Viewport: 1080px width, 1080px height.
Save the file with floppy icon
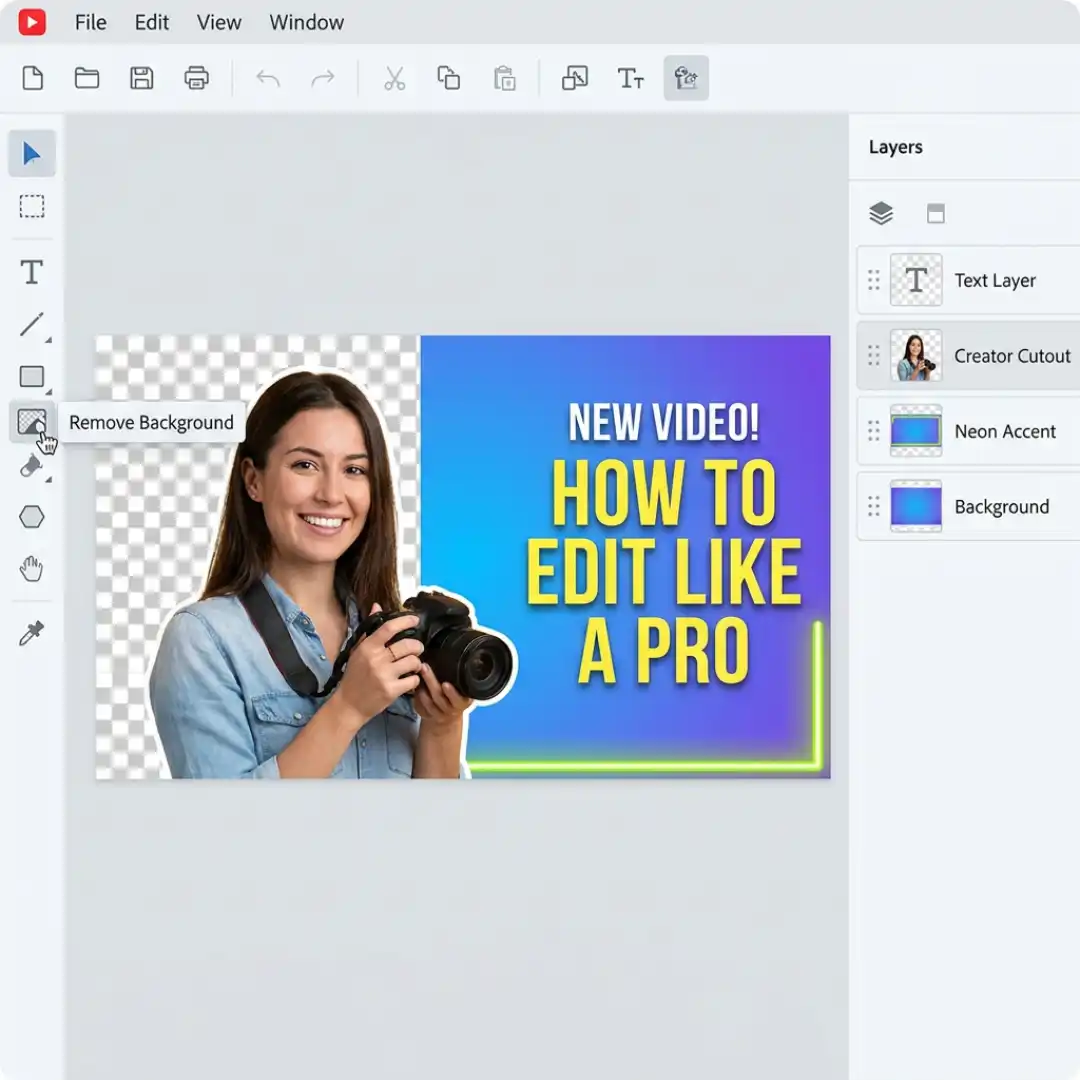point(142,78)
